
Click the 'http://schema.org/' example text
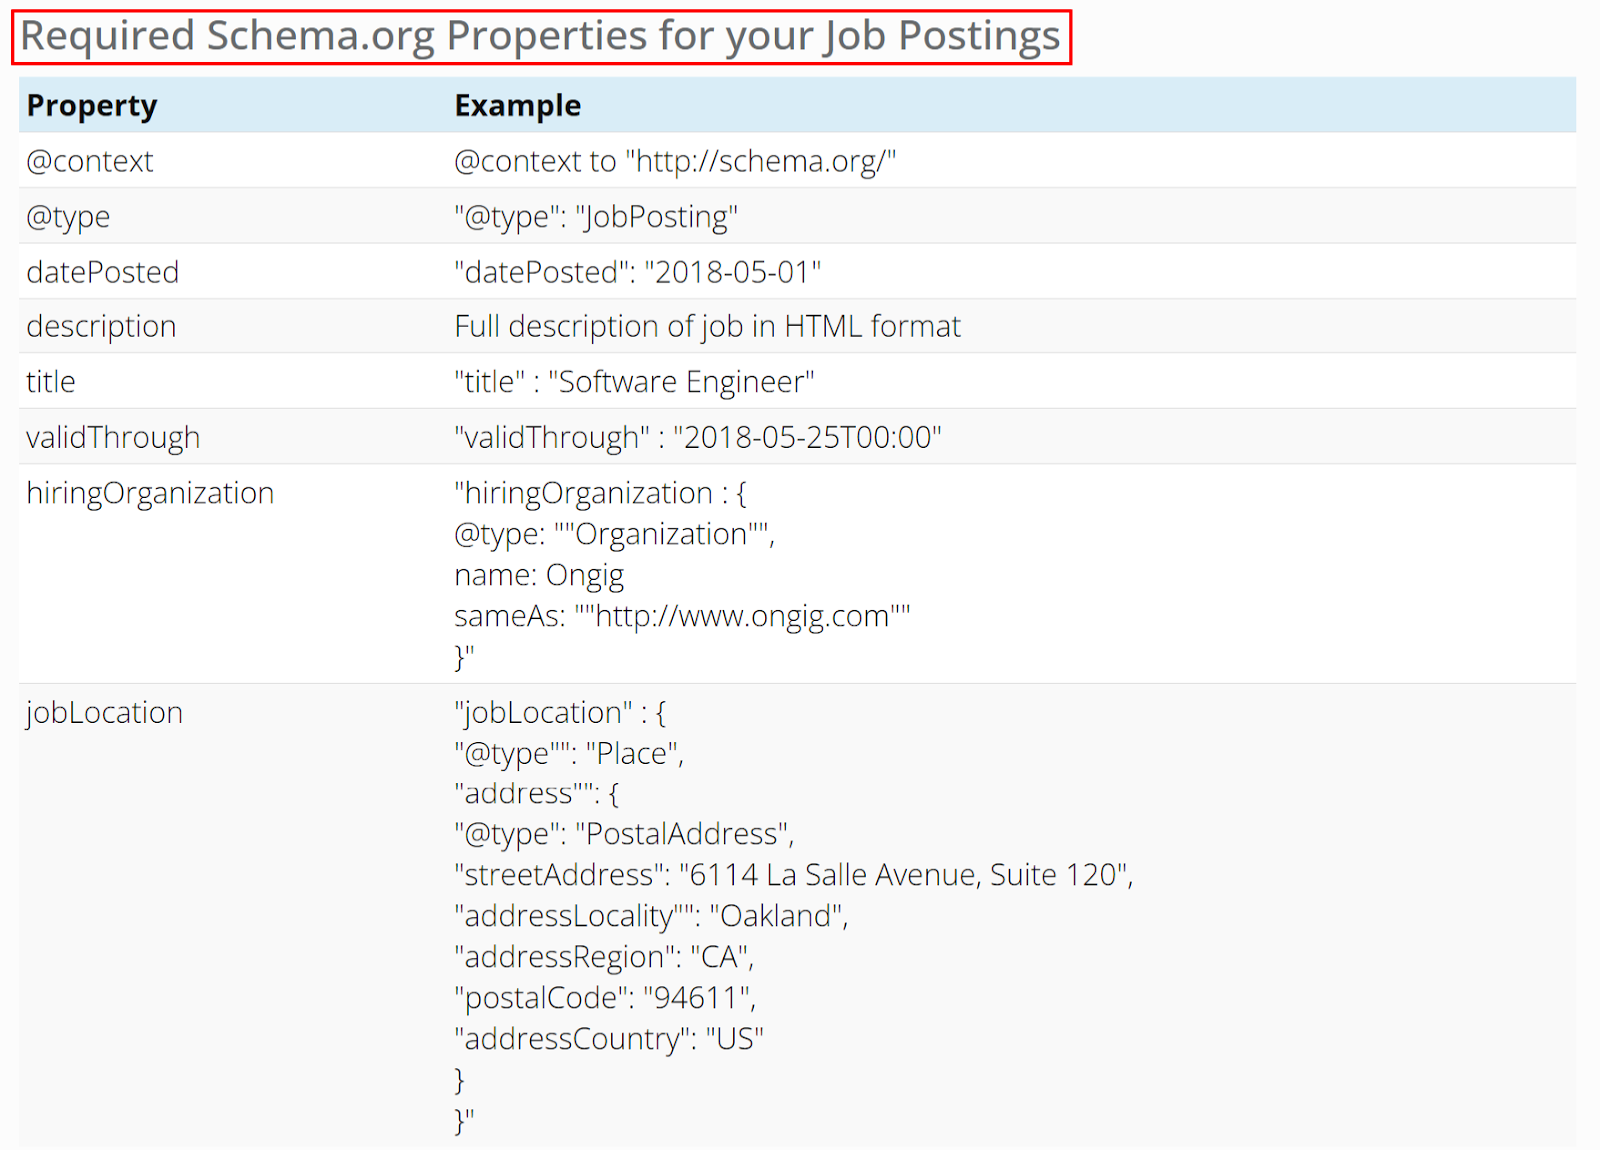click(x=761, y=161)
